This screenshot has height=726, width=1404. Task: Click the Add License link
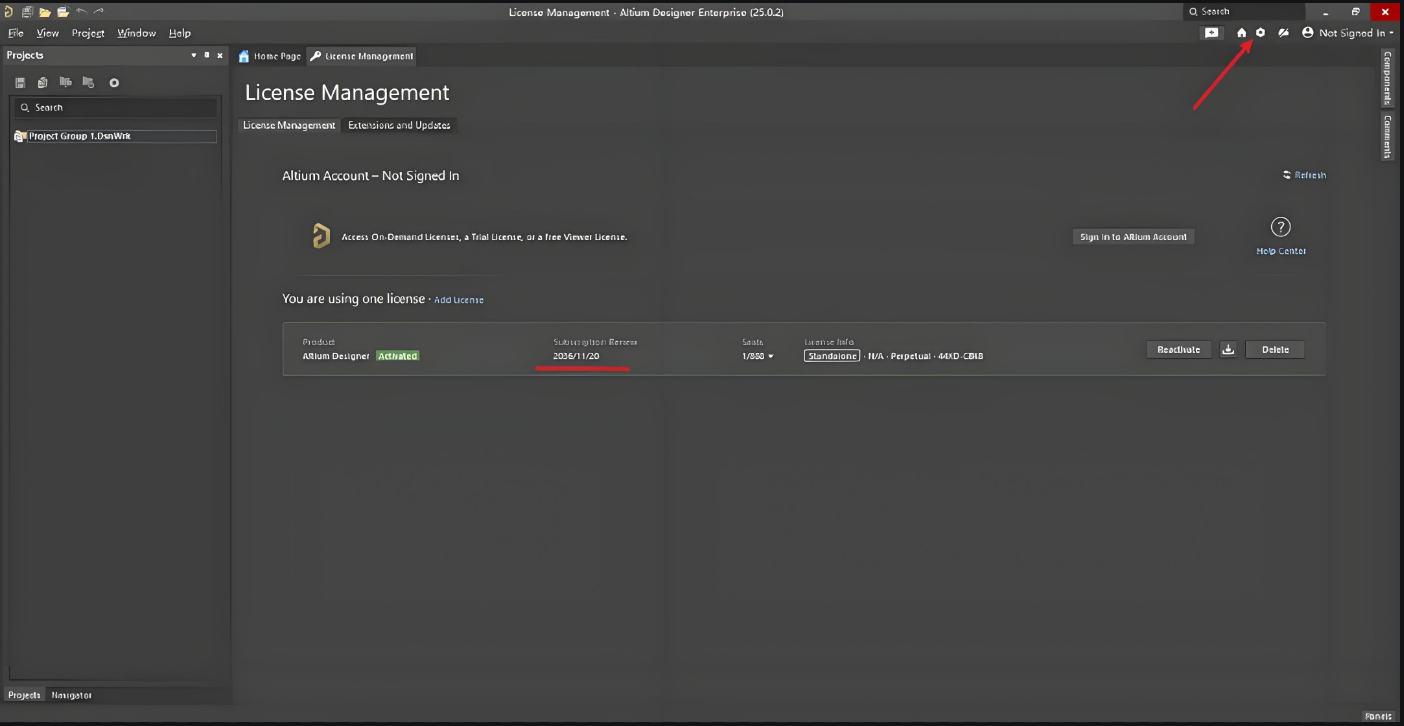[459, 300]
